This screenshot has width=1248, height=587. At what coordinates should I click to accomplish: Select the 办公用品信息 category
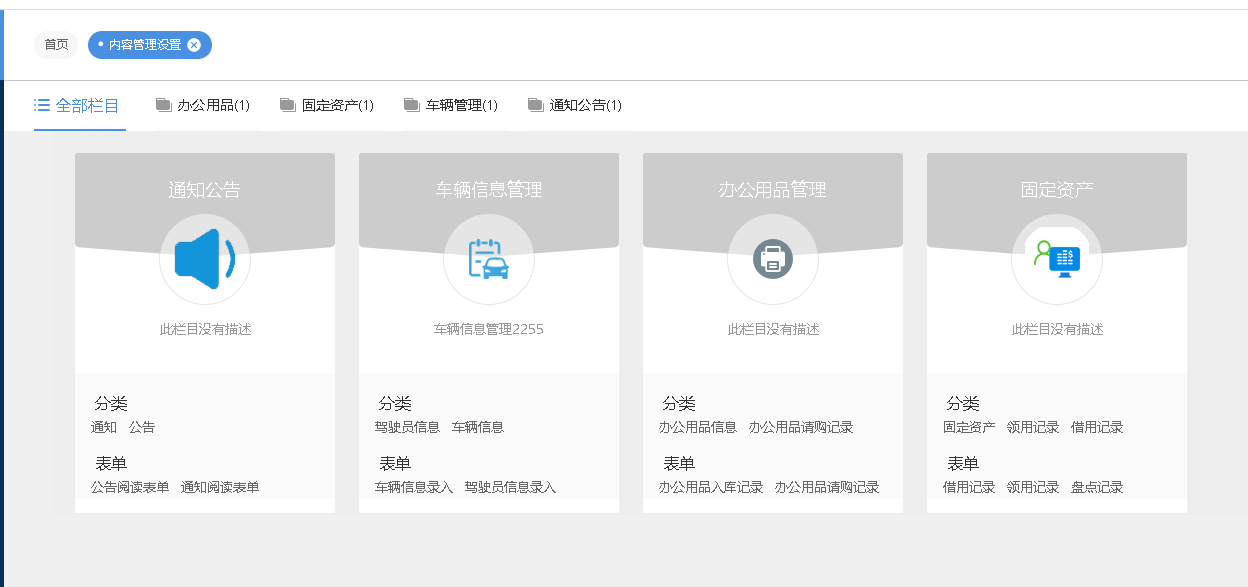(698, 427)
